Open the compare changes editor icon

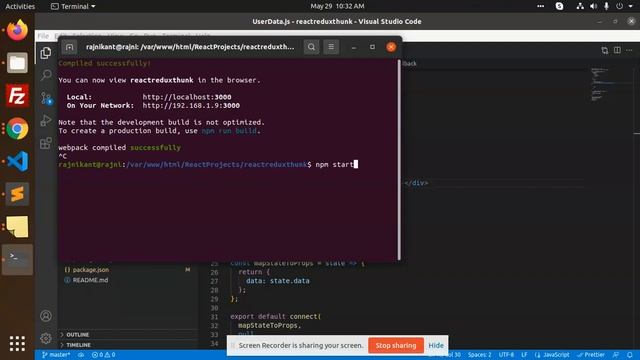pyautogui.click(x=604, y=50)
